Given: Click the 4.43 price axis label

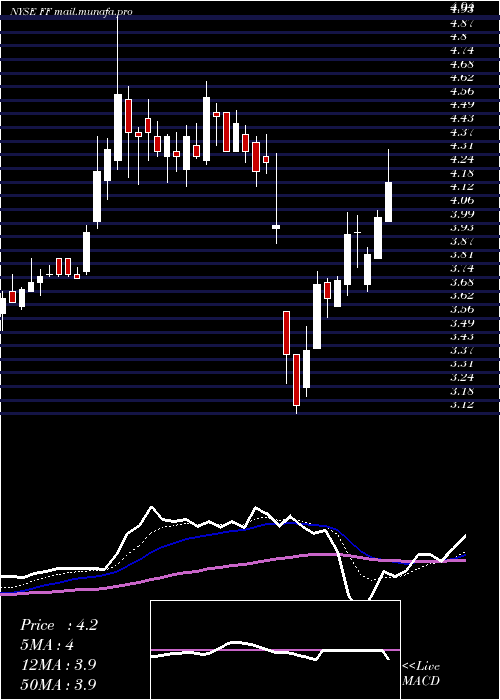Looking at the screenshot, I should [461, 118].
